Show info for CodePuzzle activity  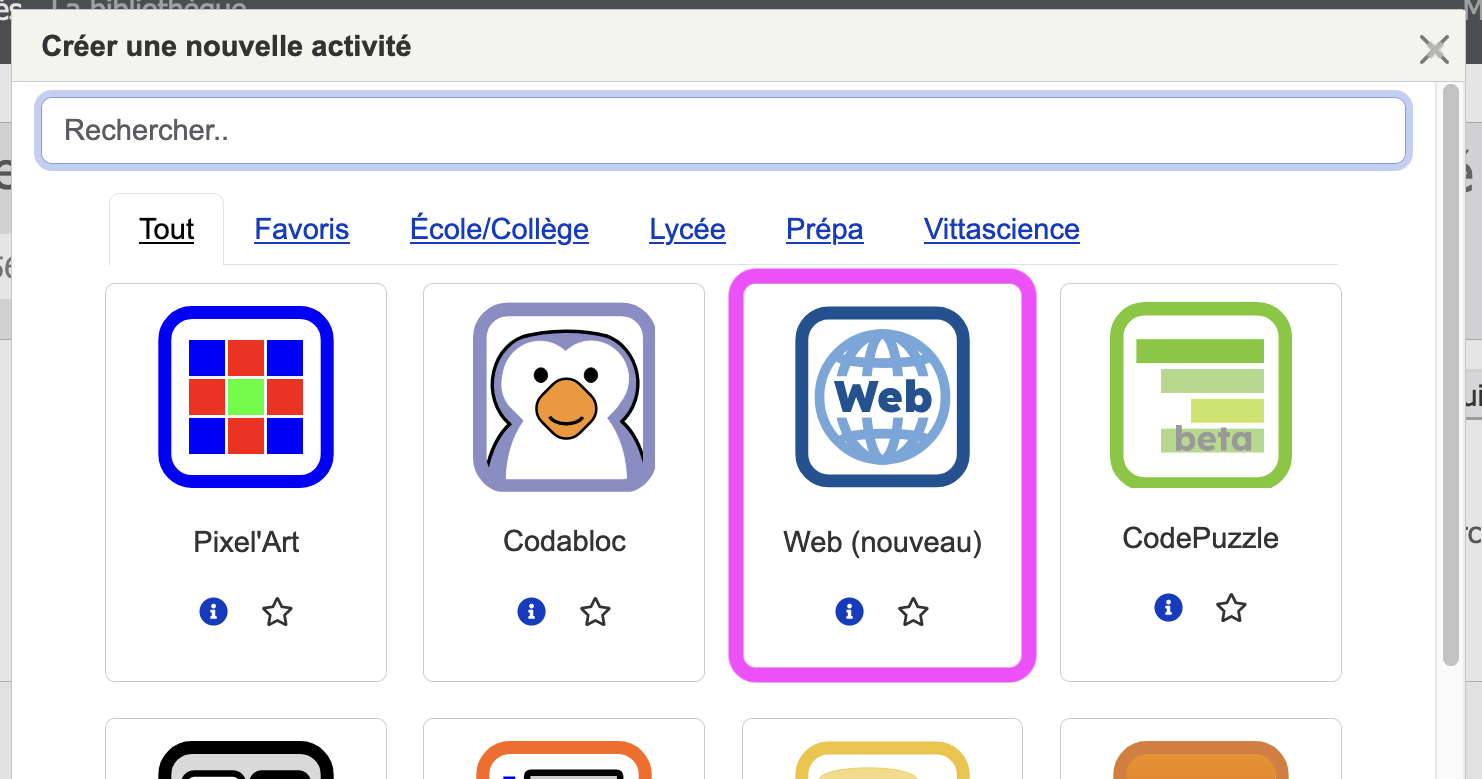1168,607
